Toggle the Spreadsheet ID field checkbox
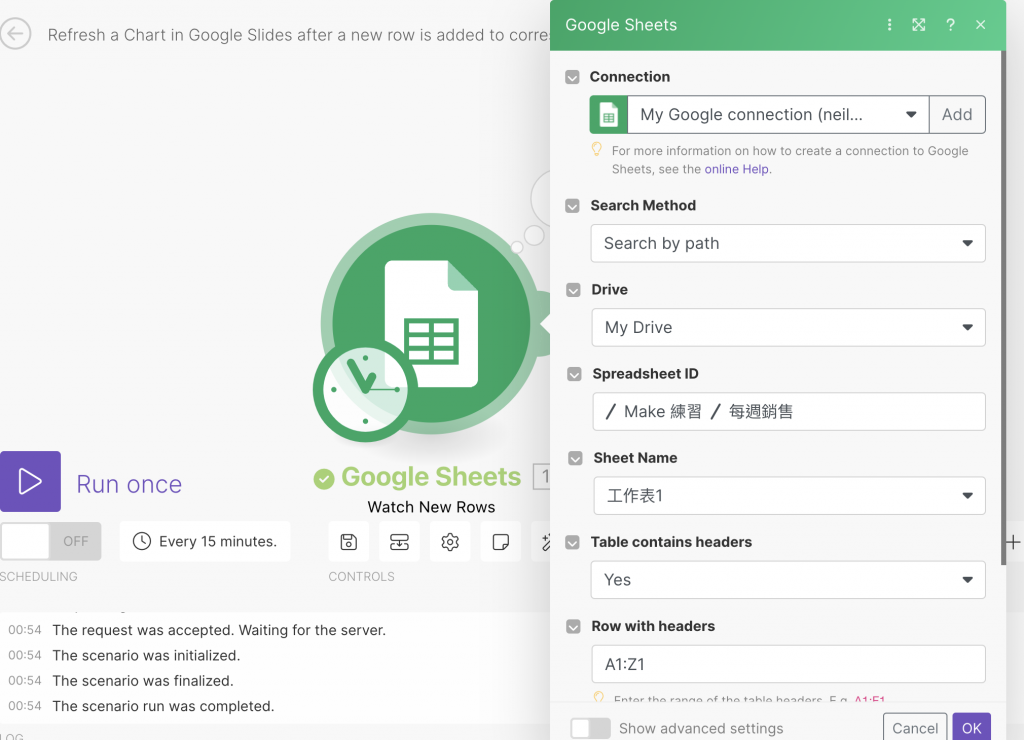 [x=574, y=374]
